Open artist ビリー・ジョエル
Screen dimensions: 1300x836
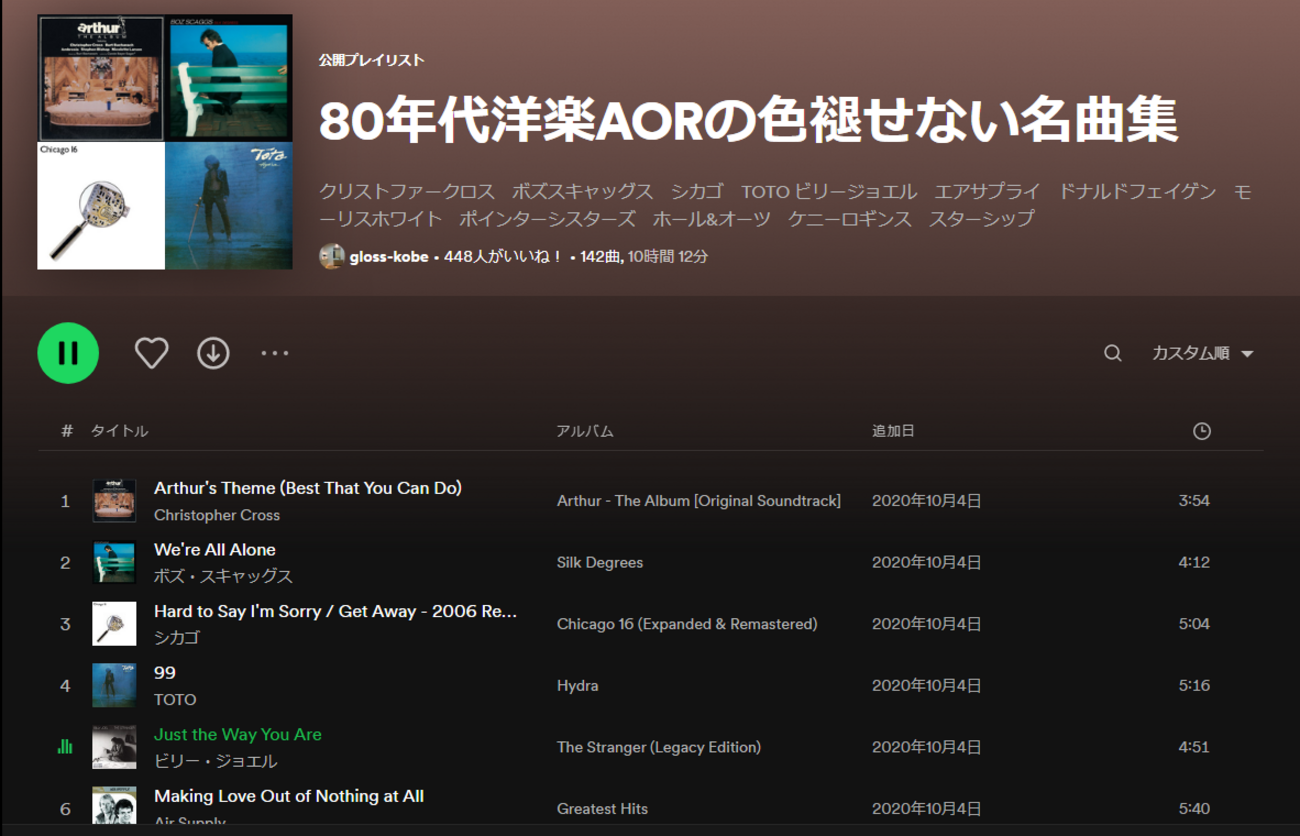(216, 762)
